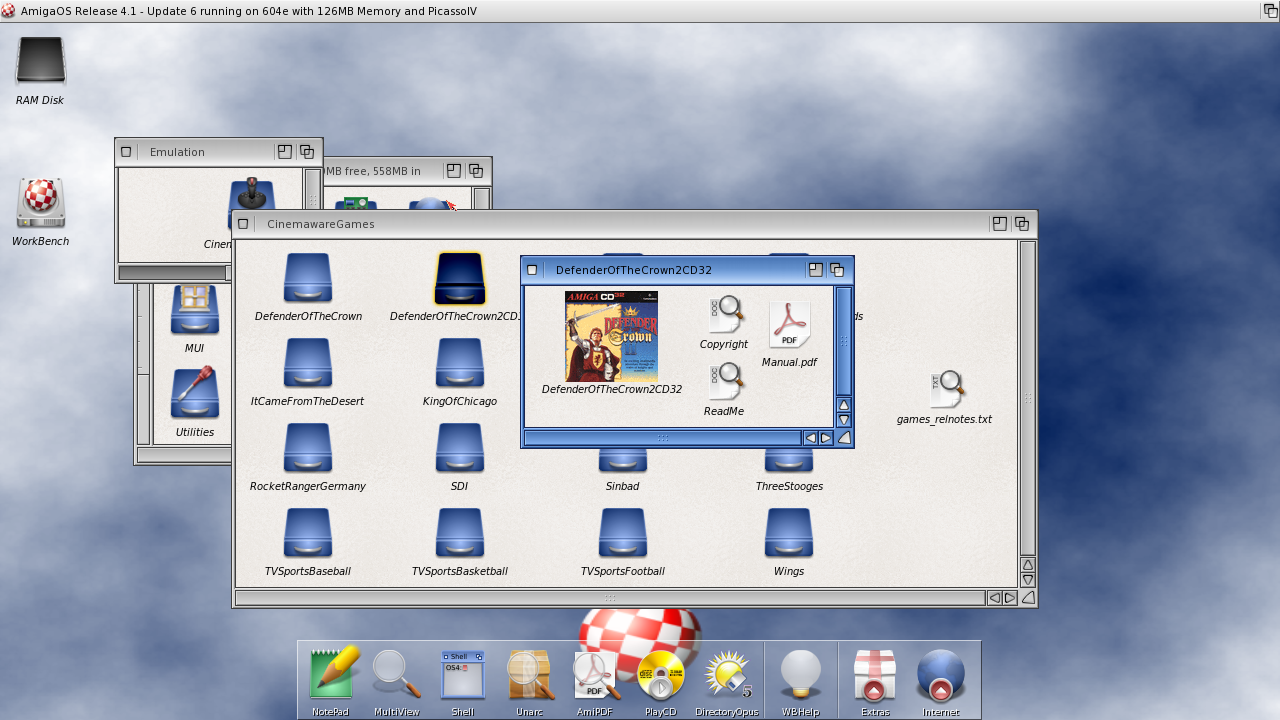
Task: Open the DefenderOfTheCrown drawer
Action: (x=308, y=278)
